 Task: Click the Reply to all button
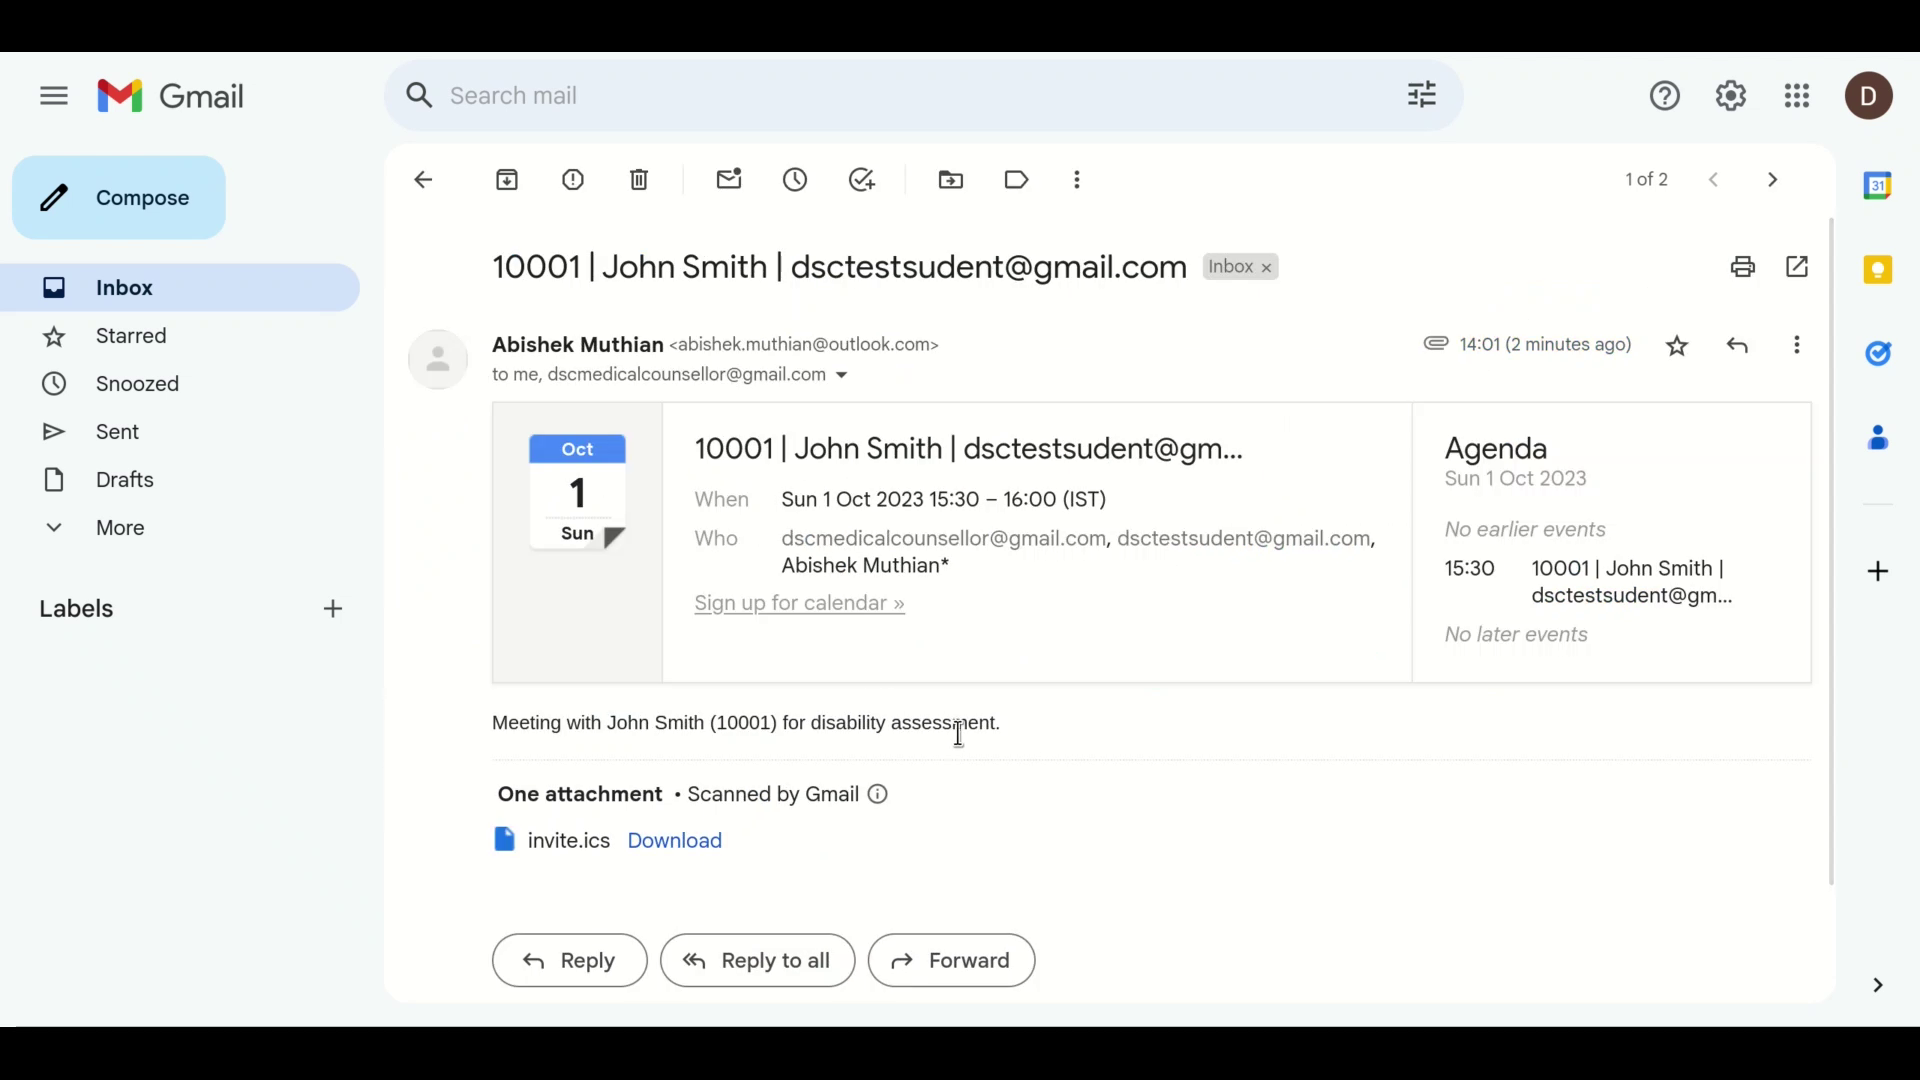pyautogui.click(x=757, y=961)
